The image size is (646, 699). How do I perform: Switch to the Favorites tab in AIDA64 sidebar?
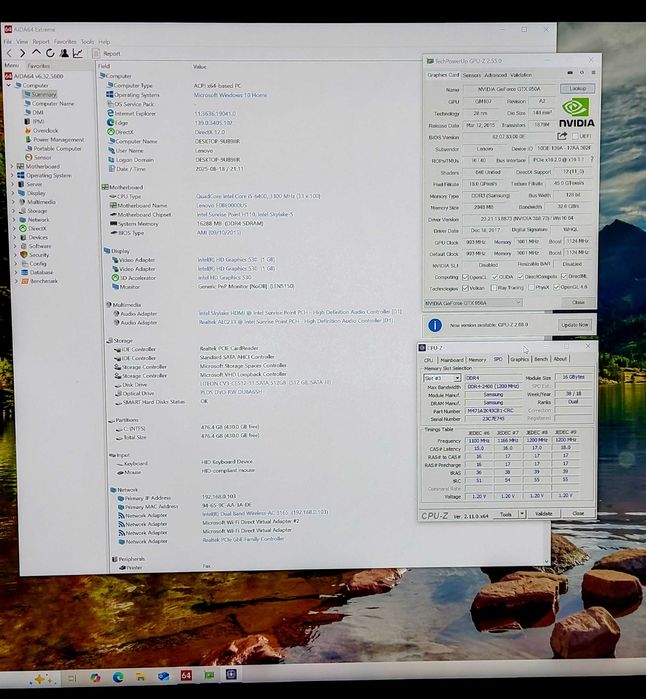(39, 66)
